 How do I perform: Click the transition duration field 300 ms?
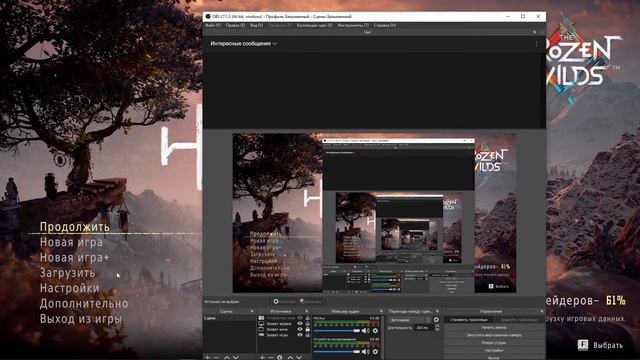(424, 327)
